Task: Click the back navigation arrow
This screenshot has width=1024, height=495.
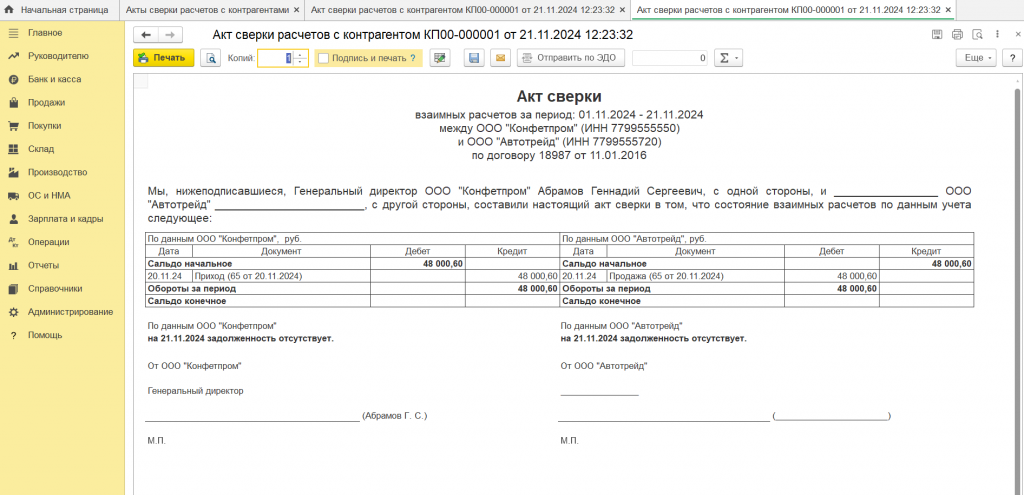Action: pos(146,35)
